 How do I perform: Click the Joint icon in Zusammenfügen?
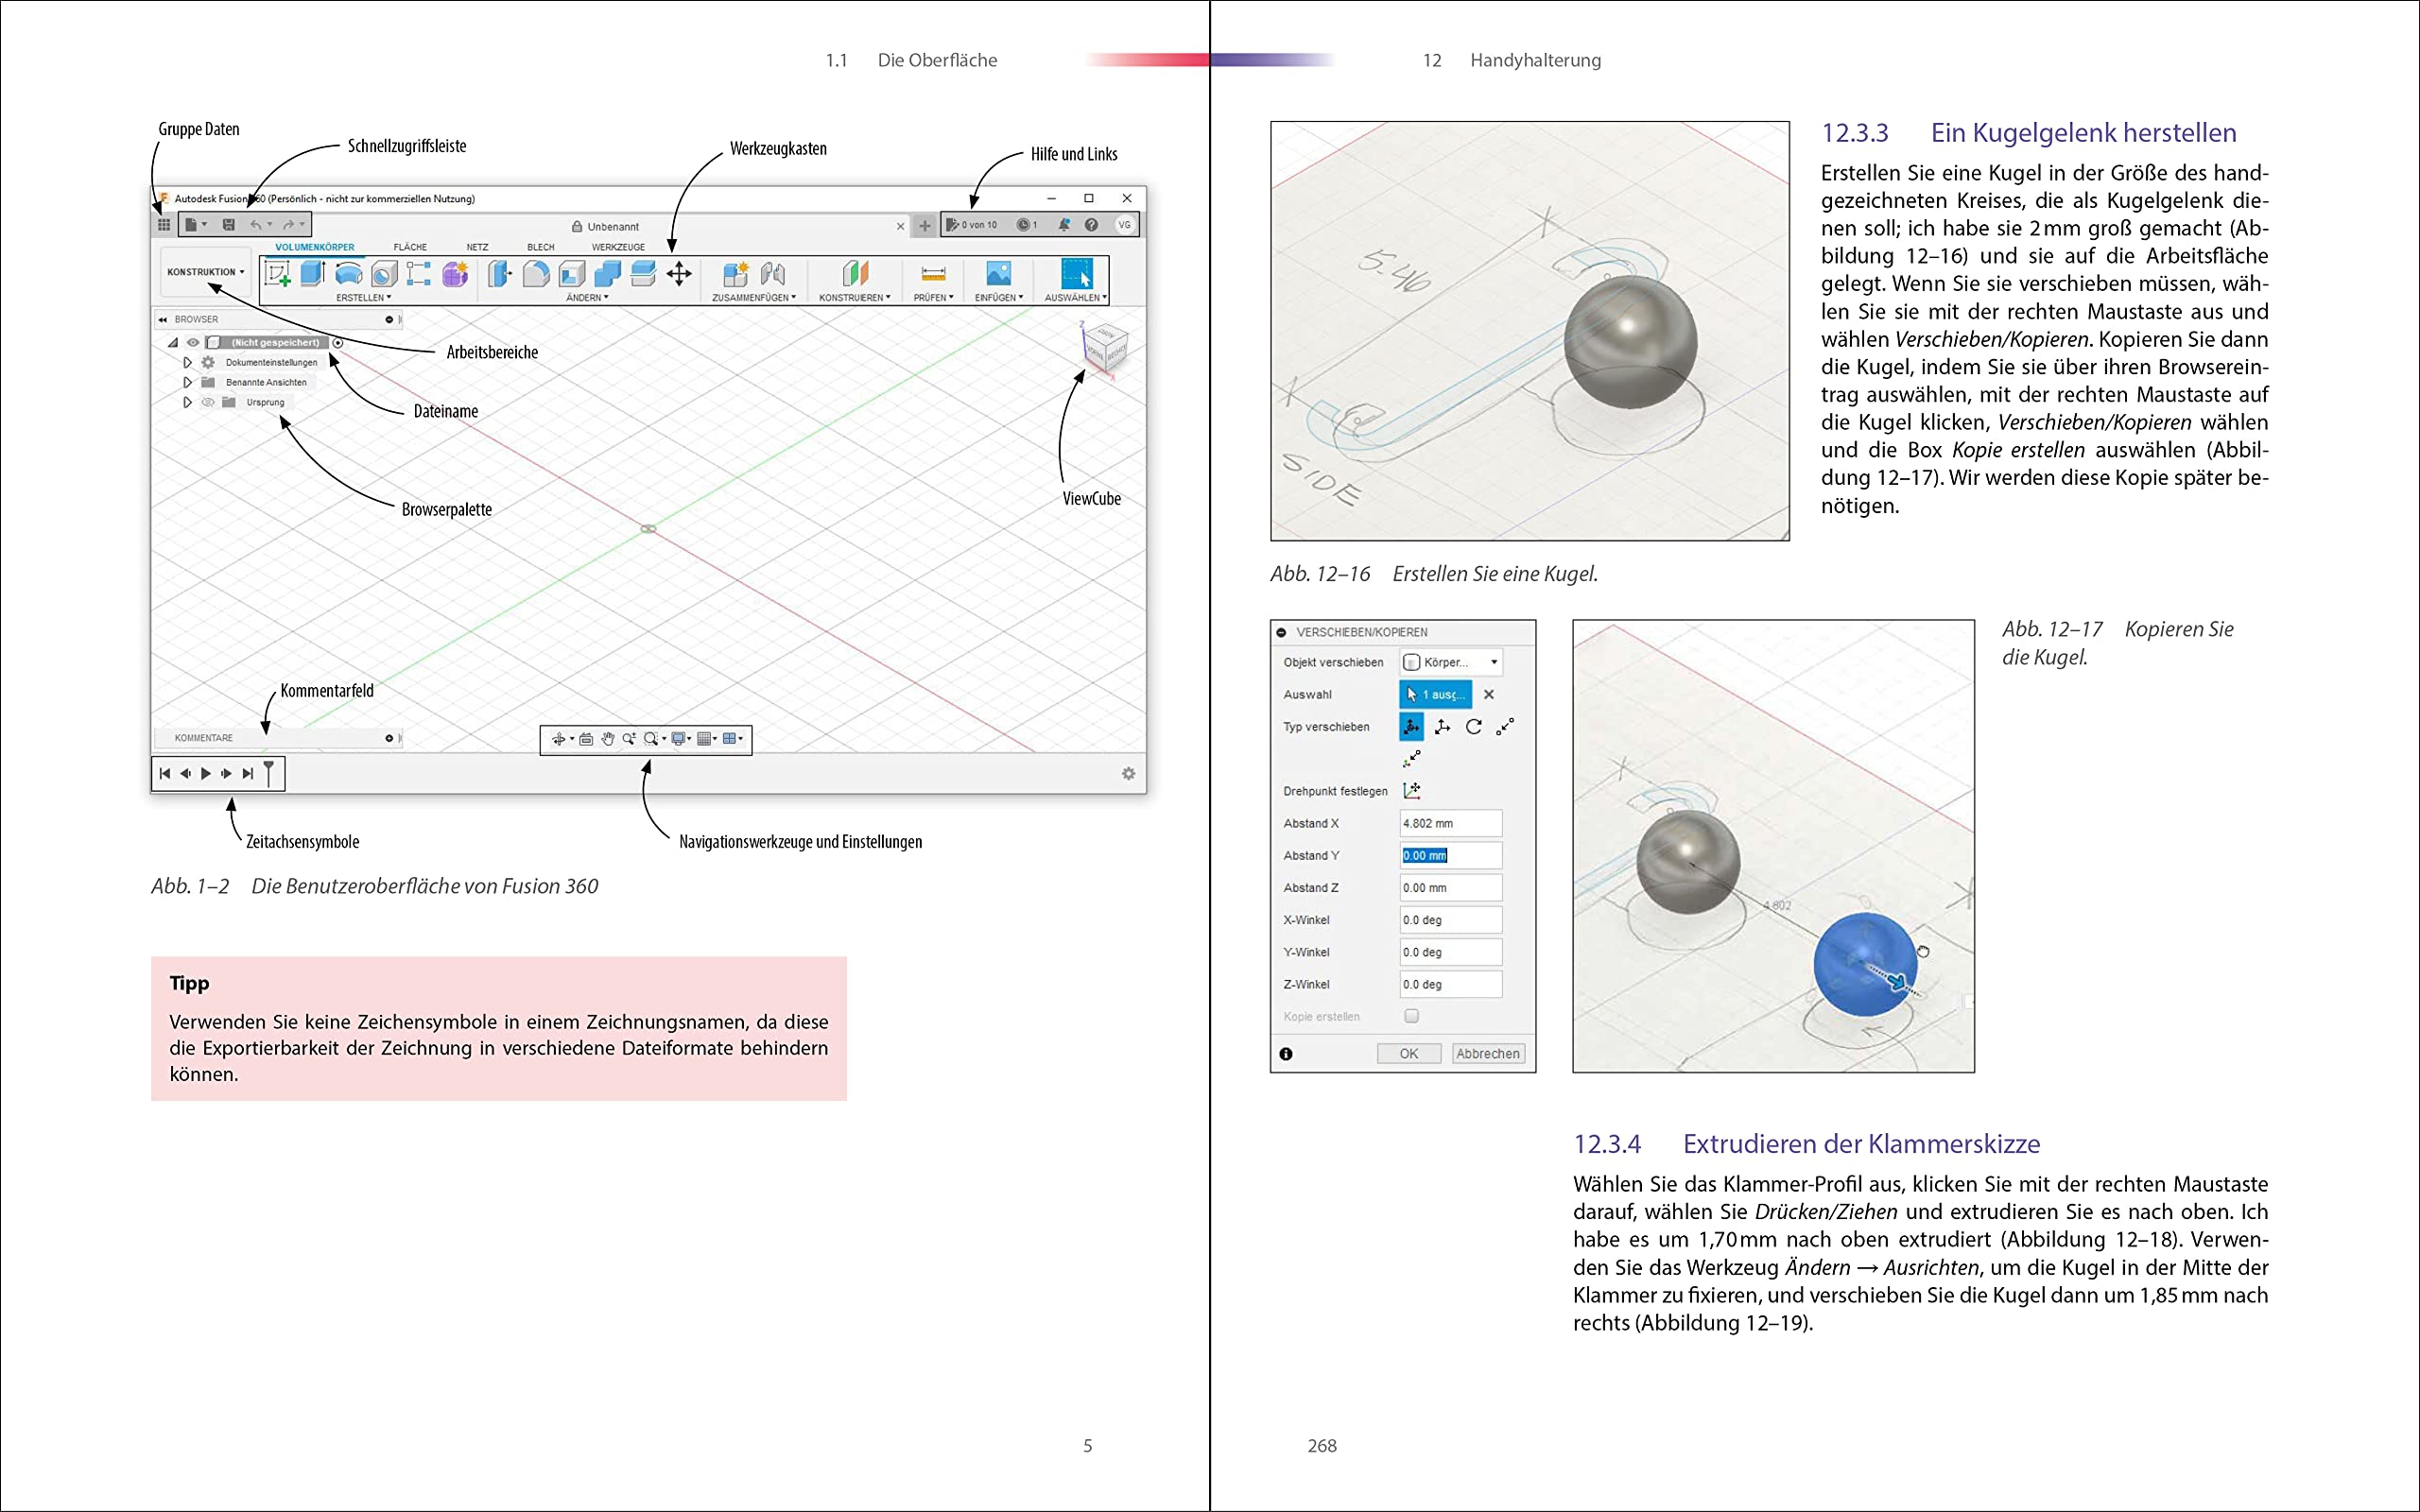[773, 273]
